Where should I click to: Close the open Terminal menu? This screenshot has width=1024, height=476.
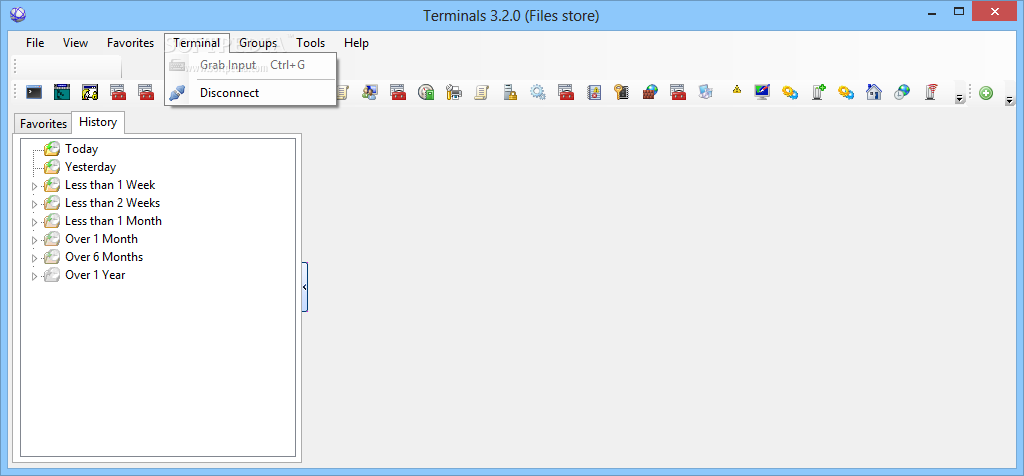tap(197, 43)
